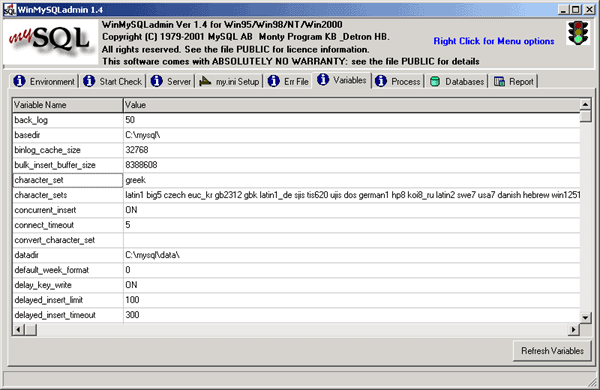Click the info icon on Err File tab
This screenshot has height=390, width=600.
coord(274,81)
